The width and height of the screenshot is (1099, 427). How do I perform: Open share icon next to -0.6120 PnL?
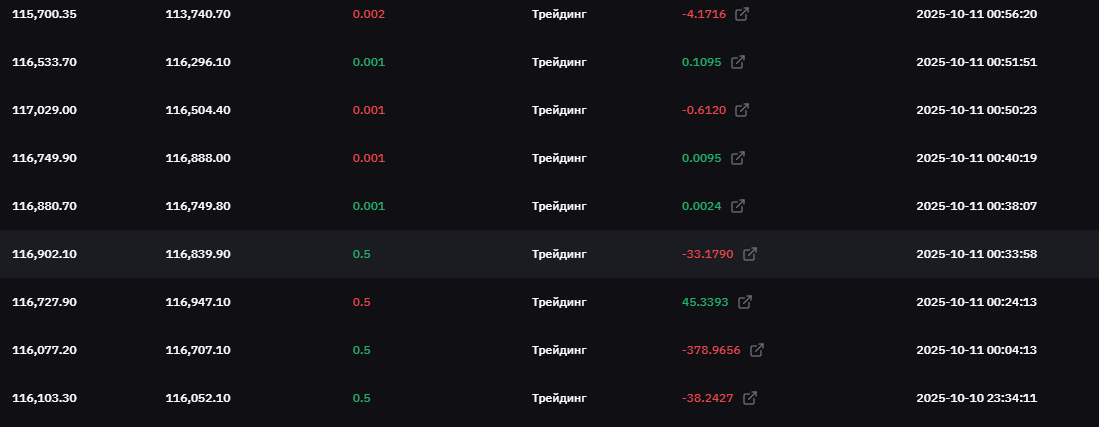click(742, 110)
